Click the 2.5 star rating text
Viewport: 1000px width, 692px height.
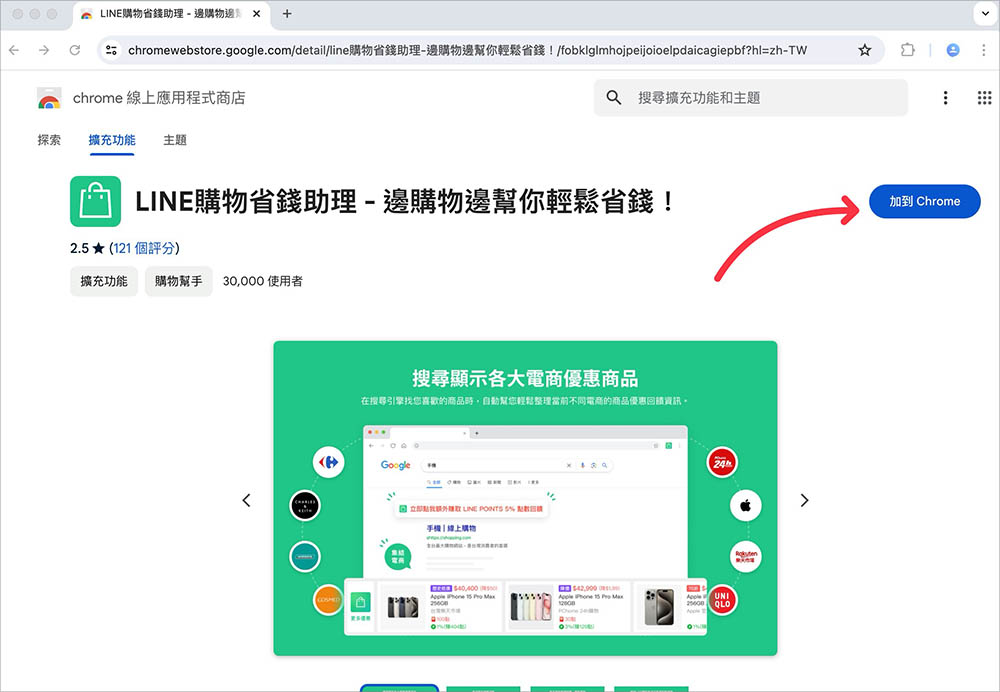[87, 248]
